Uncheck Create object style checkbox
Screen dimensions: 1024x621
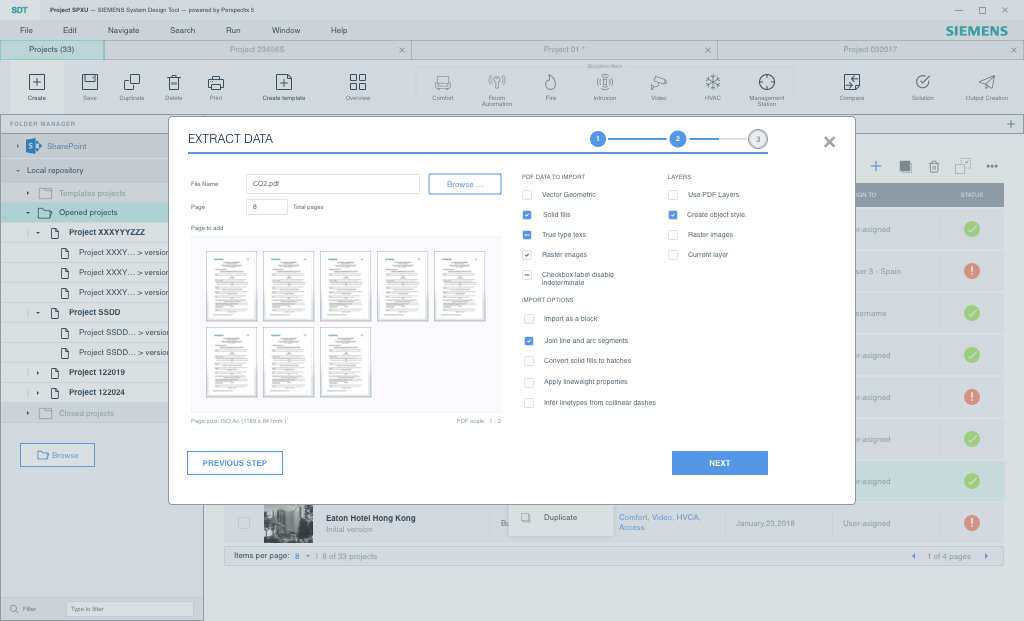click(x=673, y=215)
